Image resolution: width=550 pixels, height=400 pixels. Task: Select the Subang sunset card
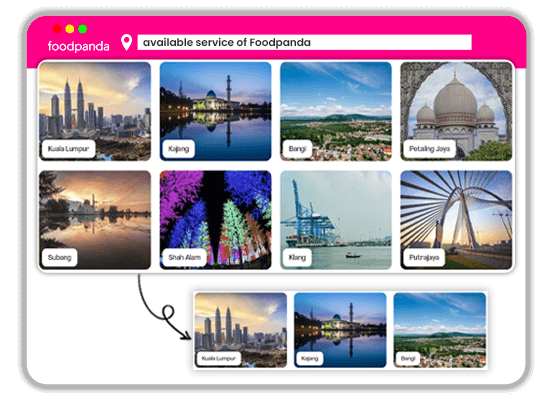95,220
